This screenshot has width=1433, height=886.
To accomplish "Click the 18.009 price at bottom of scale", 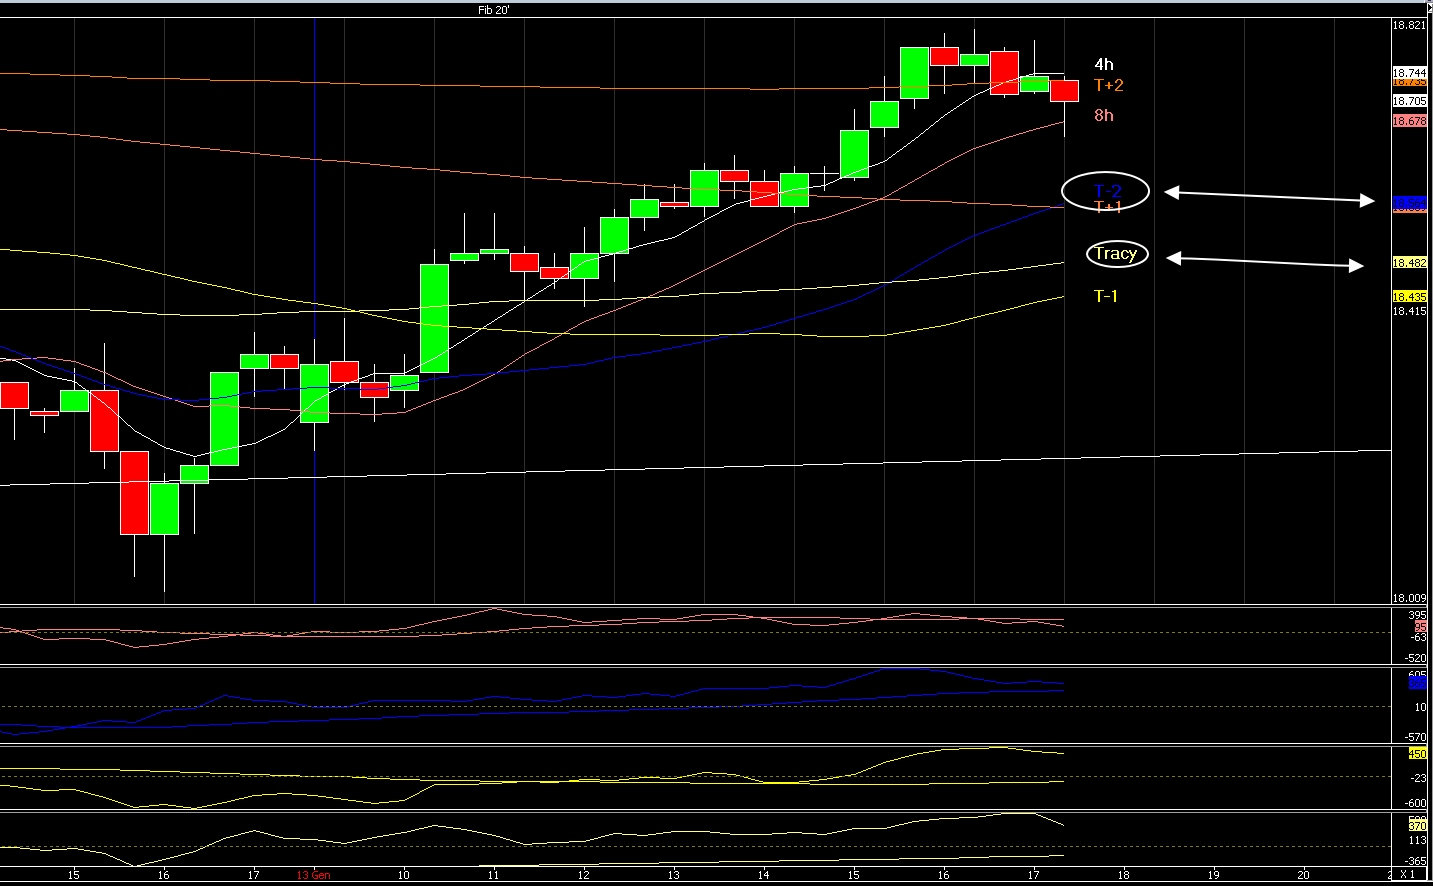I will (x=1410, y=598).
